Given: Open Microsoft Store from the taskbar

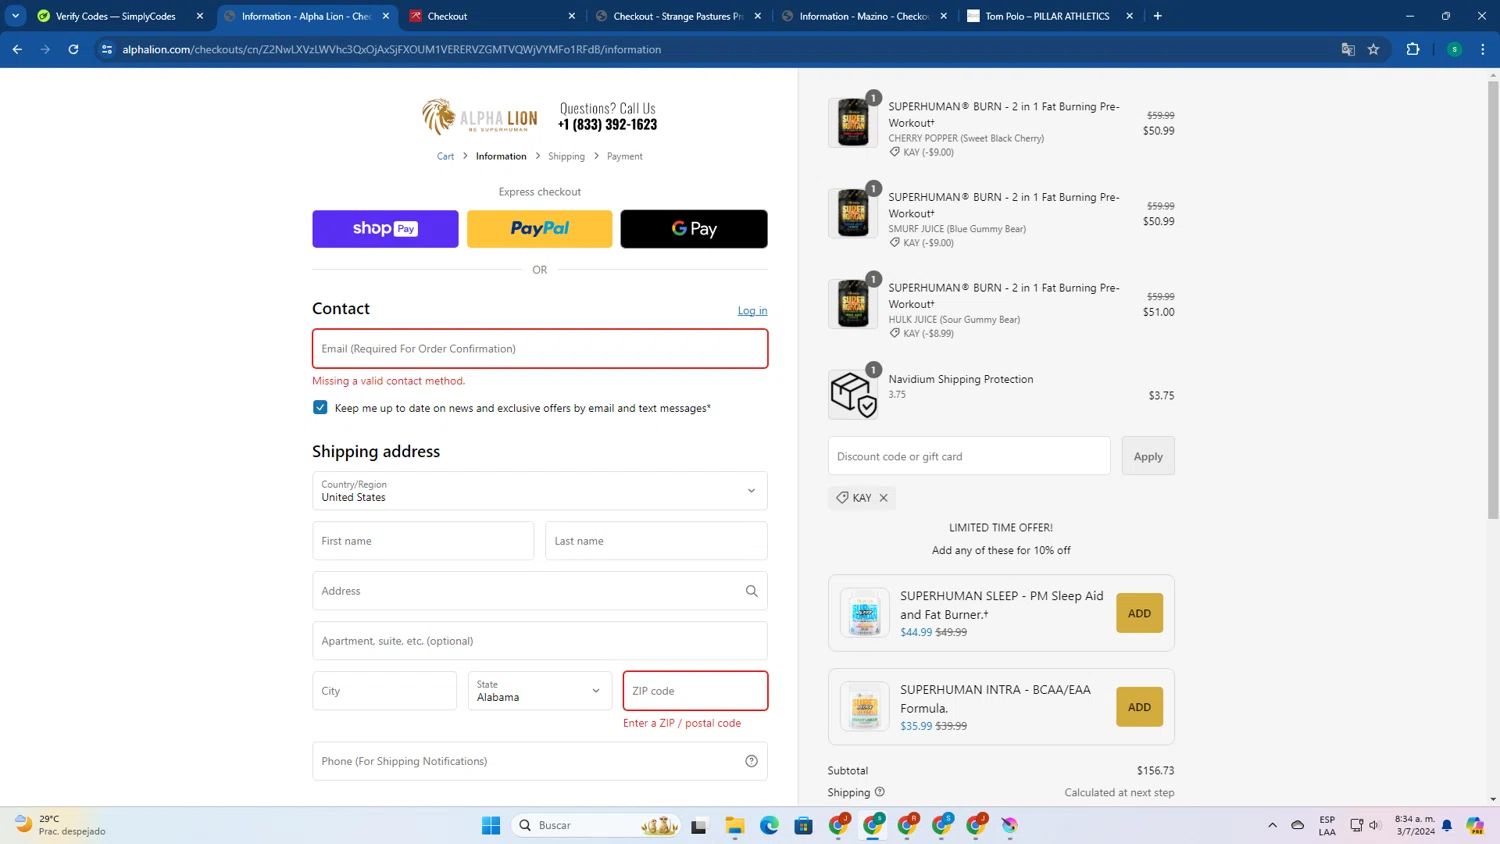Looking at the screenshot, I should (804, 825).
